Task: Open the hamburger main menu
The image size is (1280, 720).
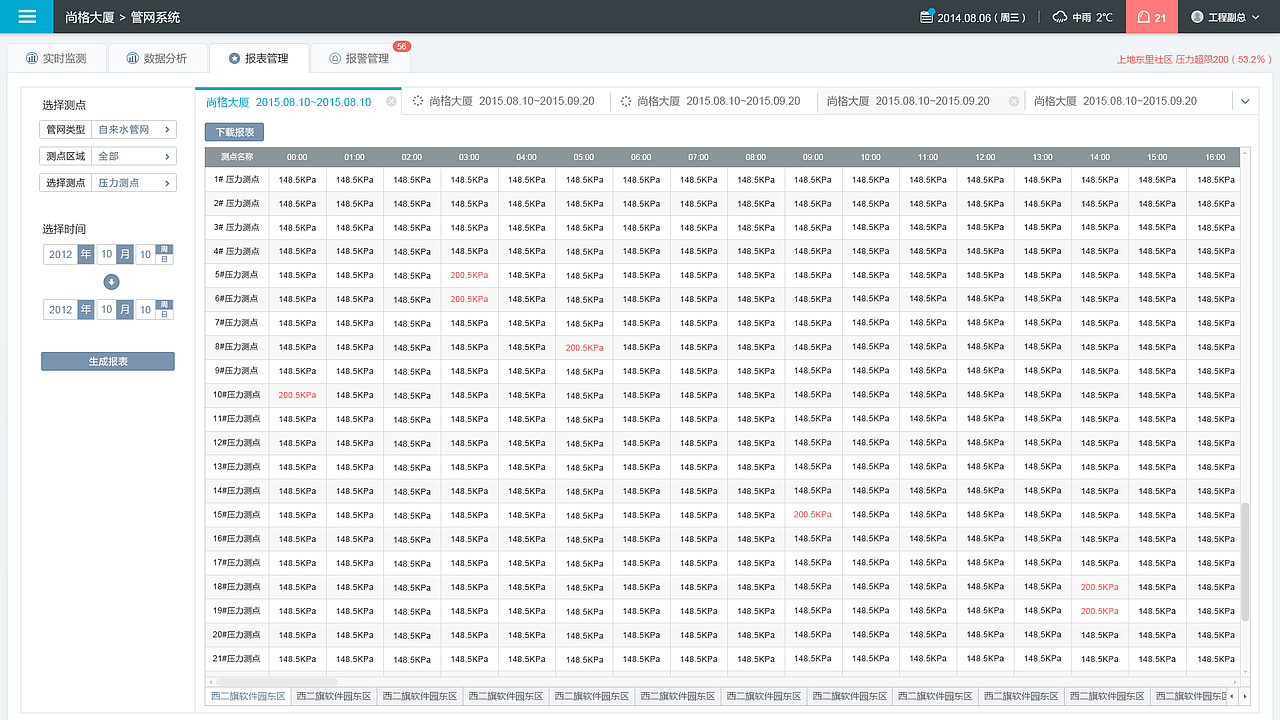Action: (27, 17)
